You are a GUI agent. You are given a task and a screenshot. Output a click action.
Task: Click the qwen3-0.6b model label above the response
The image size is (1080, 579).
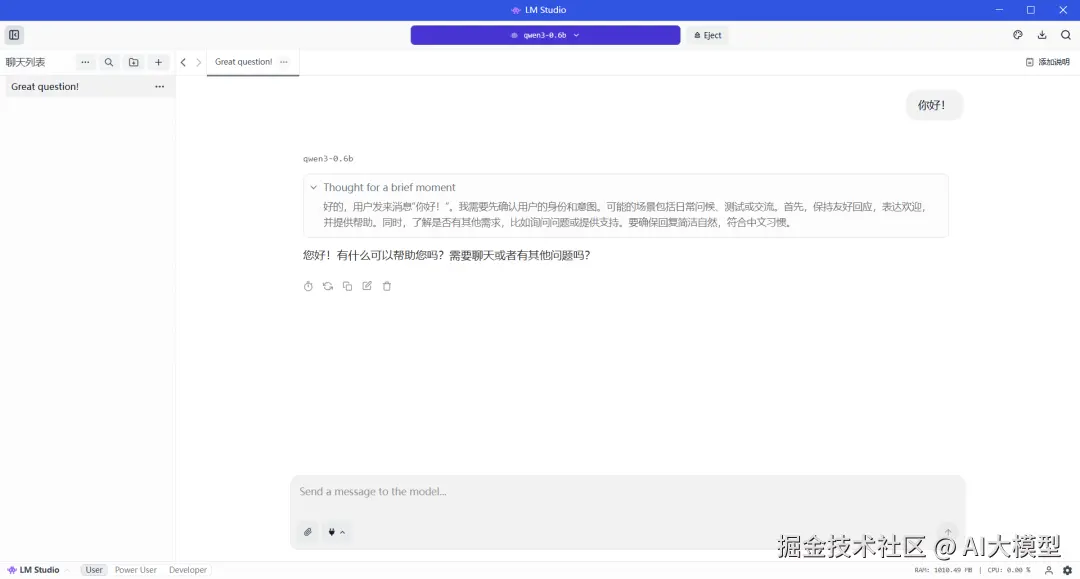click(x=328, y=159)
